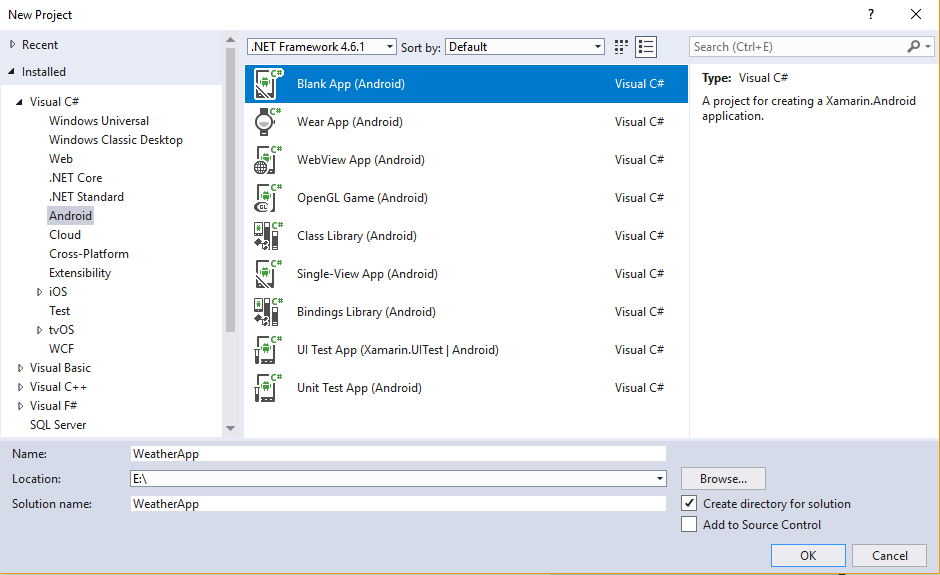The width and height of the screenshot is (940, 575).
Task: Collapse the Visual C# tree node
Action: [20, 102]
